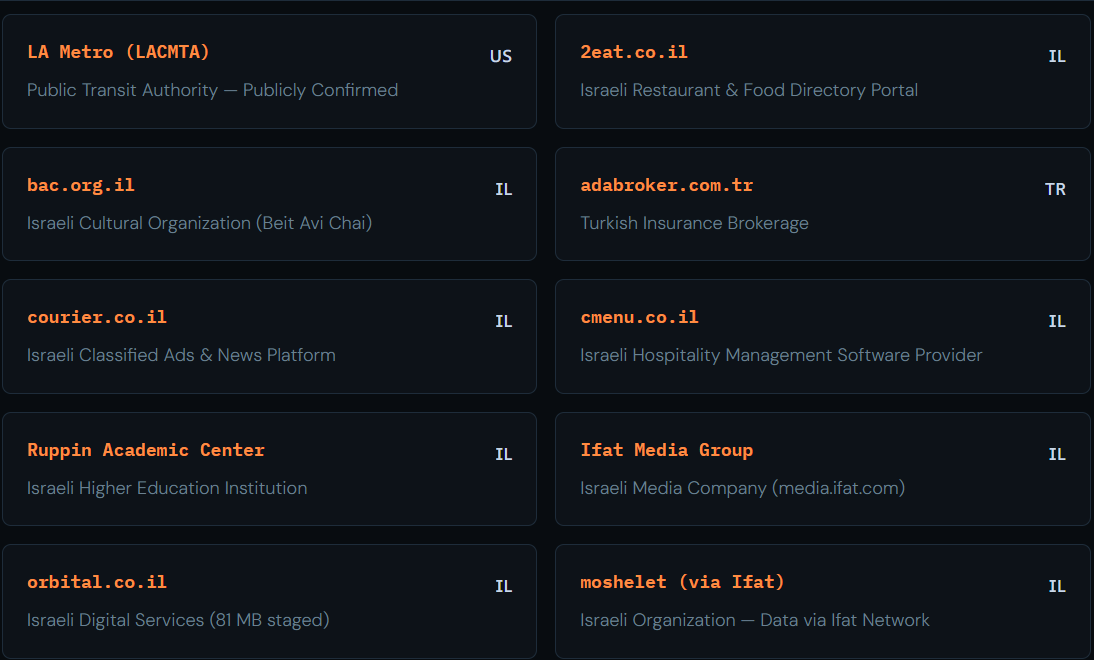Open the cmenu.co.il card title

click(639, 317)
